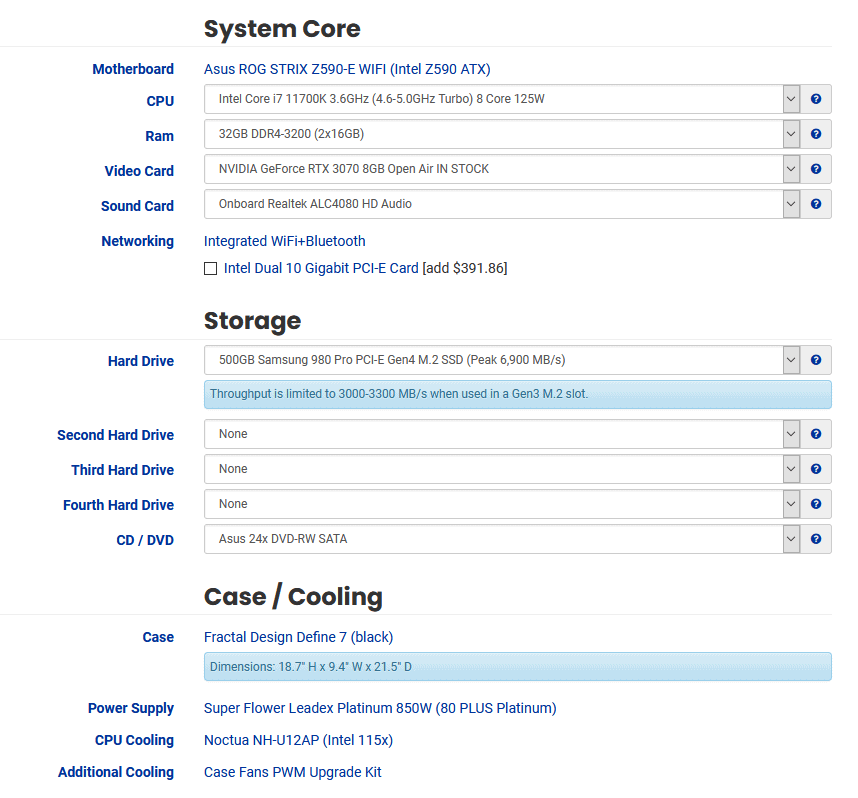Viewport: 858px width, 798px height.
Task: Click the Additional Cooling label
Action: coord(116,772)
